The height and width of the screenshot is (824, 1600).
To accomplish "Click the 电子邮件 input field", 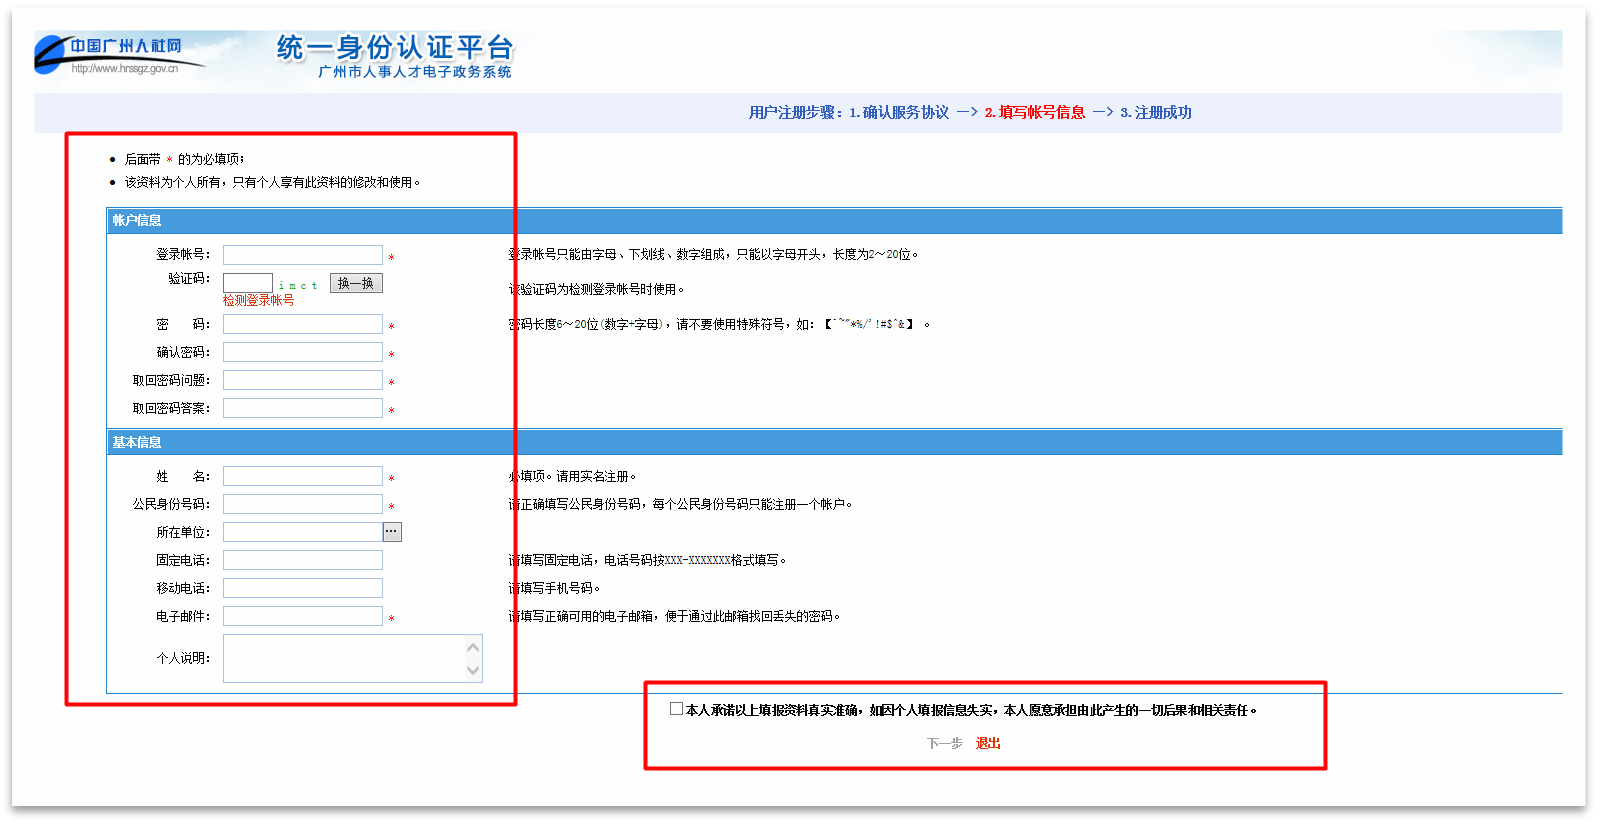I will [x=302, y=616].
